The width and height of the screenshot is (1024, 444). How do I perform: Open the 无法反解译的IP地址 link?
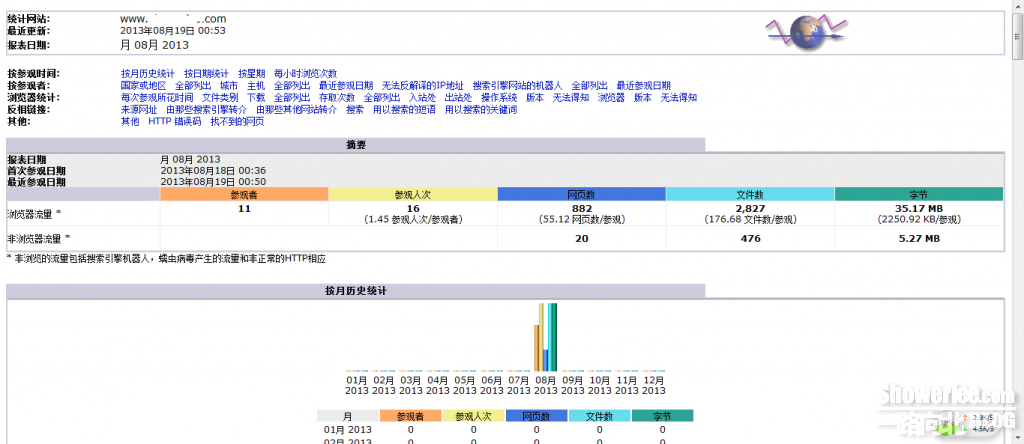point(423,86)
